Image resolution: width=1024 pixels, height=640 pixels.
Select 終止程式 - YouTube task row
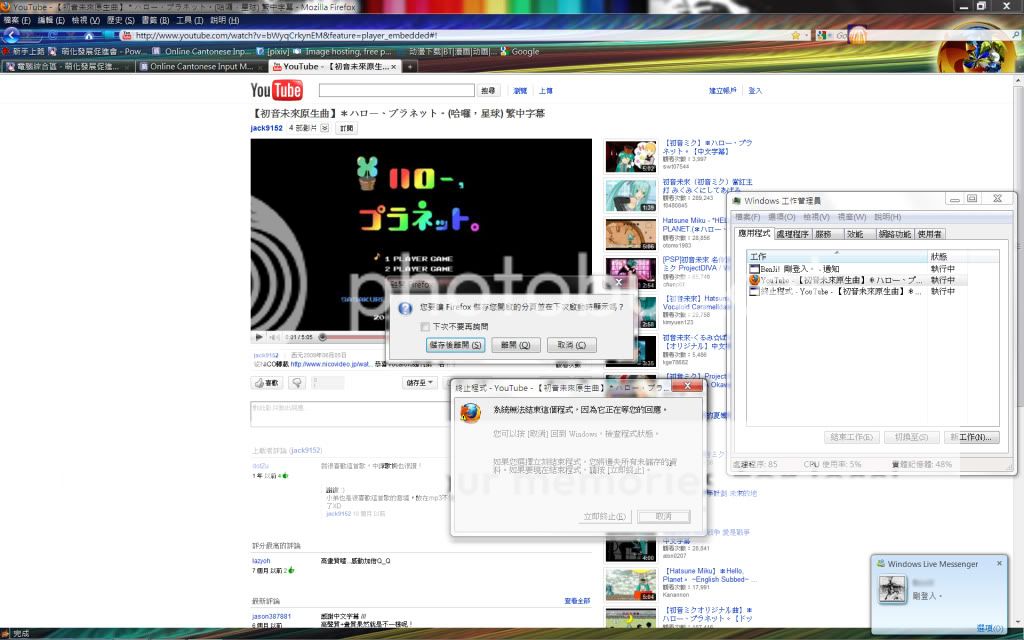coord(857,292)
